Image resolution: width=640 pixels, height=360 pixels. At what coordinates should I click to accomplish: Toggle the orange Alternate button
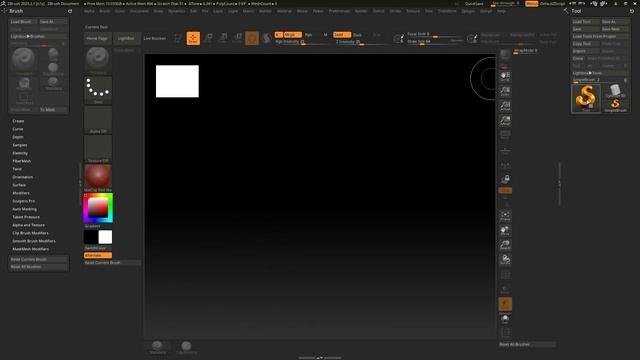(98, 255)
